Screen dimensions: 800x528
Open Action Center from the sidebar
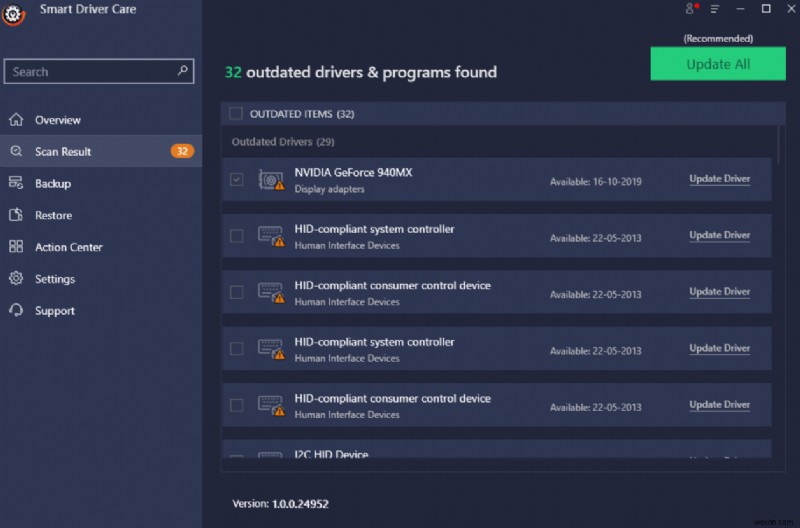(x=101, y=246)
